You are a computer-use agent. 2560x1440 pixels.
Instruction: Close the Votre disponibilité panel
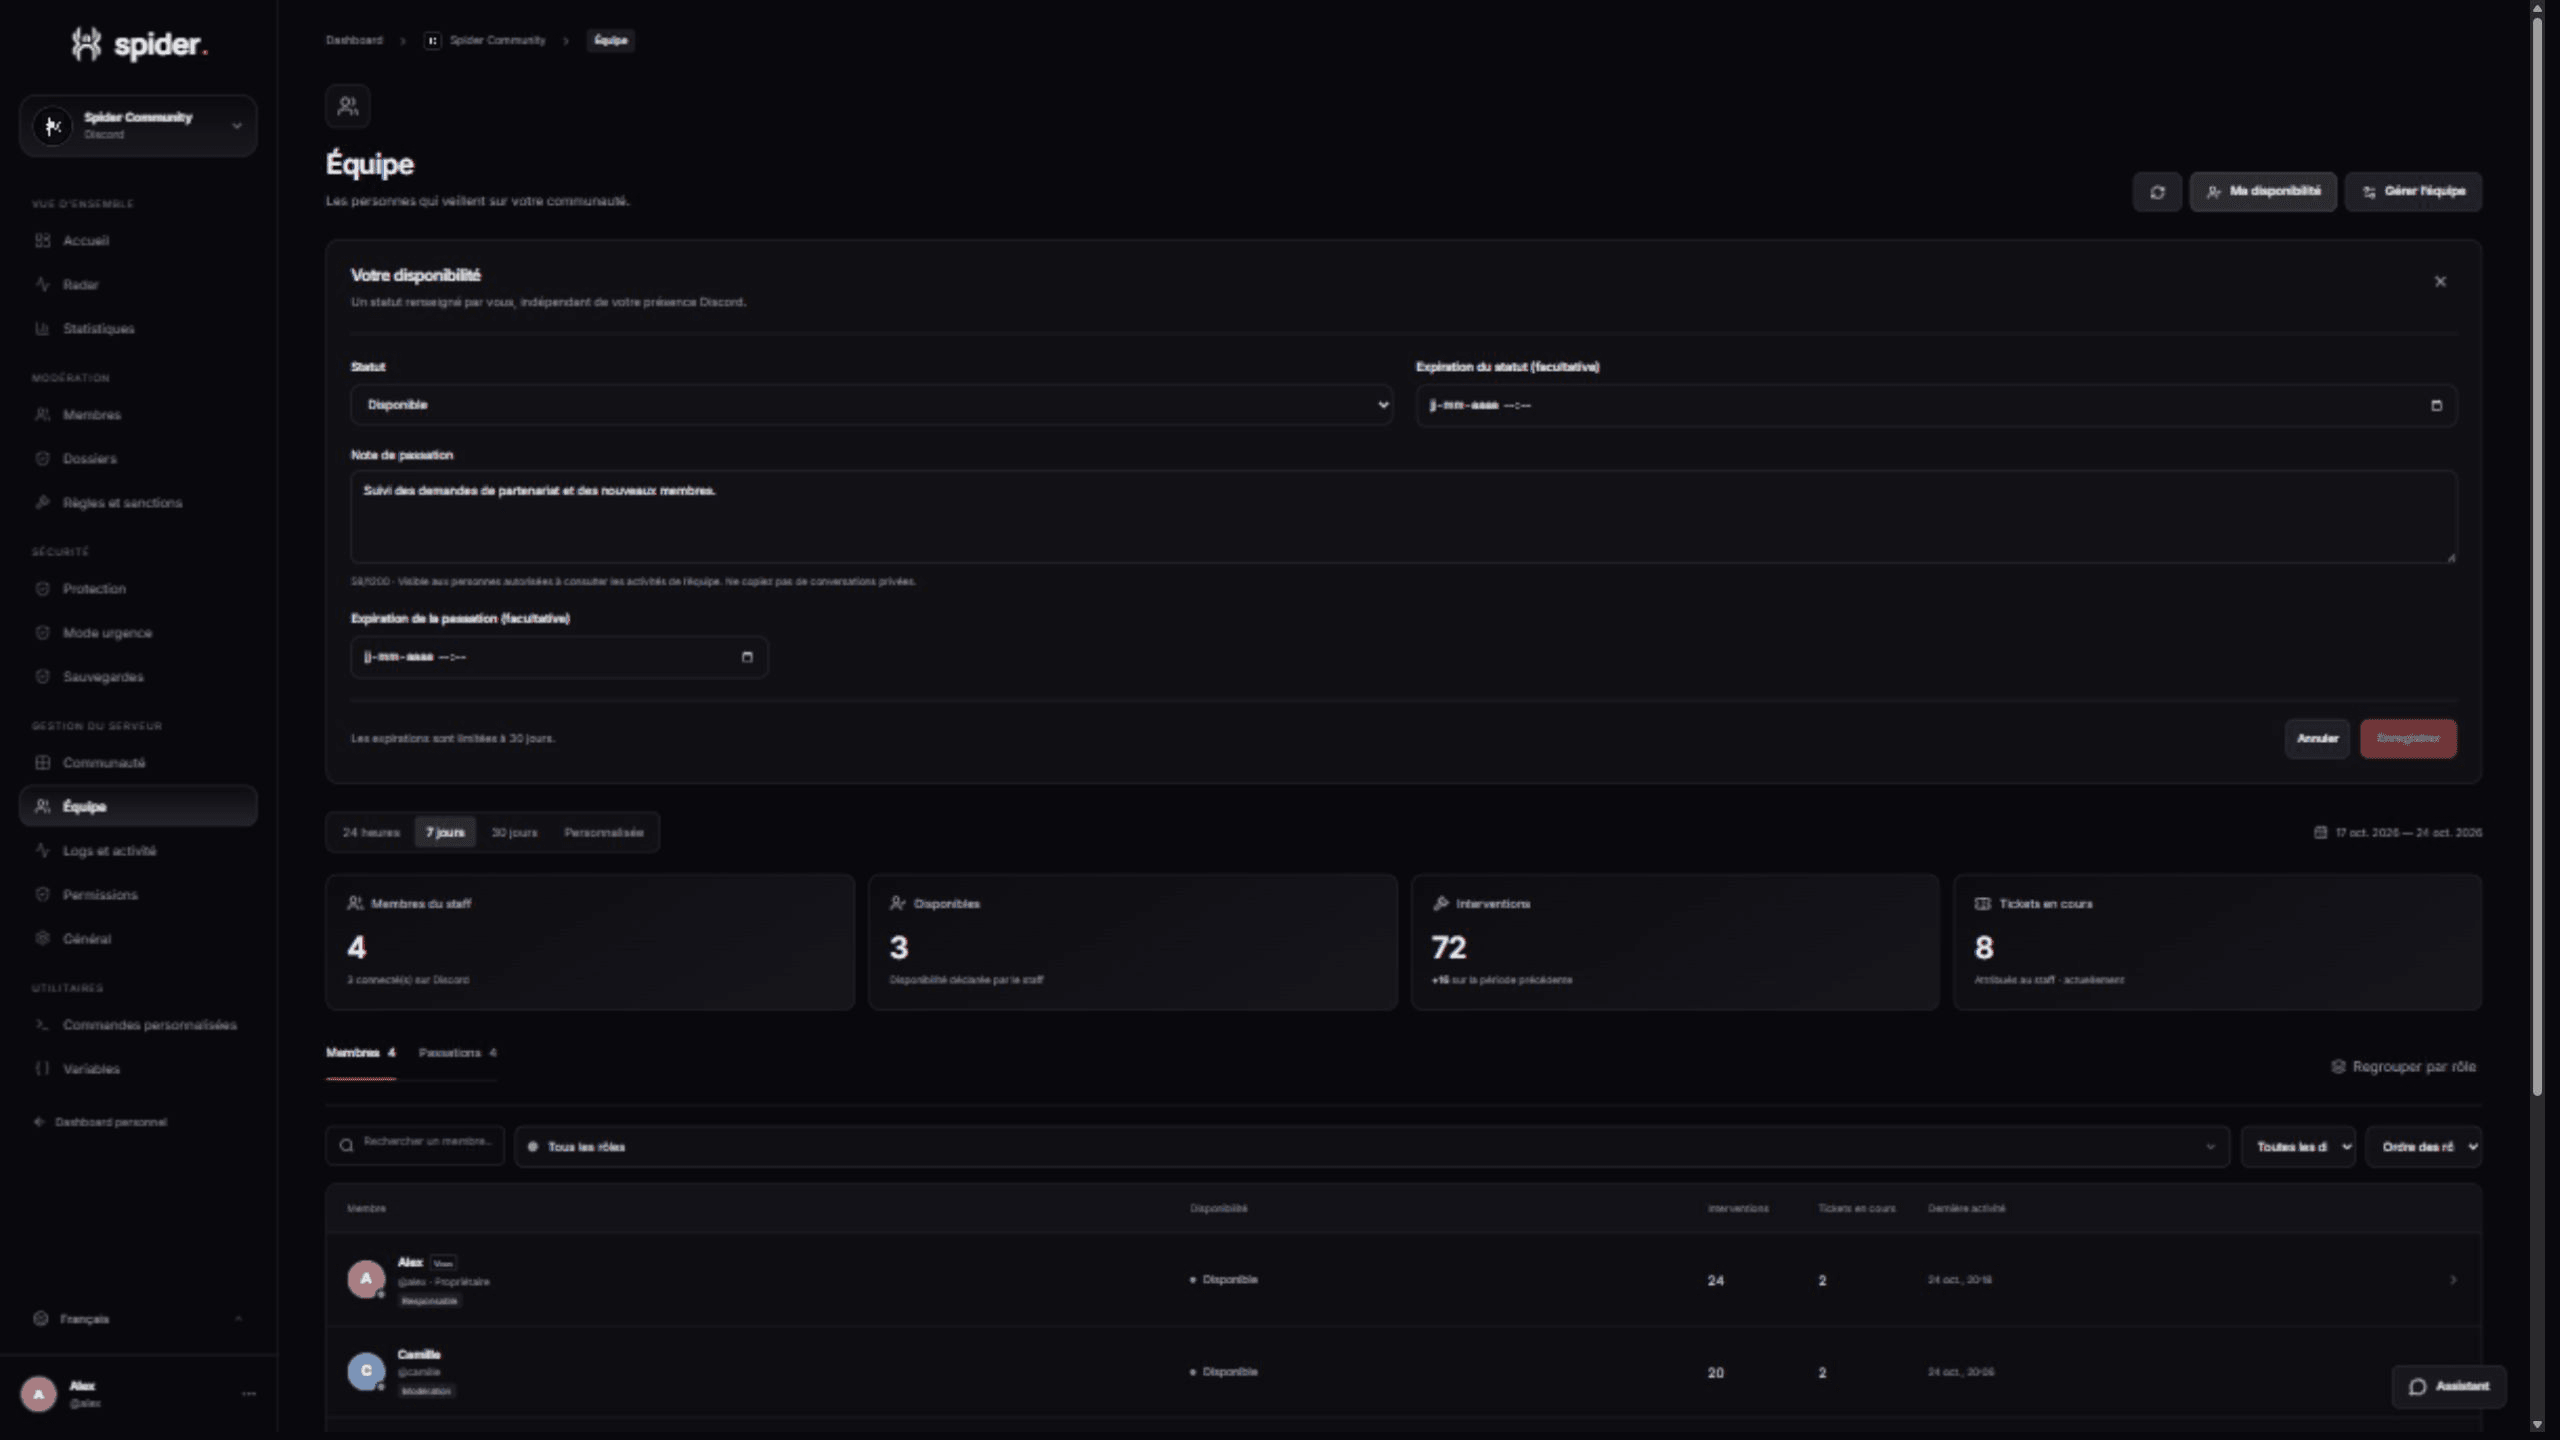[x=2440, y=282]
